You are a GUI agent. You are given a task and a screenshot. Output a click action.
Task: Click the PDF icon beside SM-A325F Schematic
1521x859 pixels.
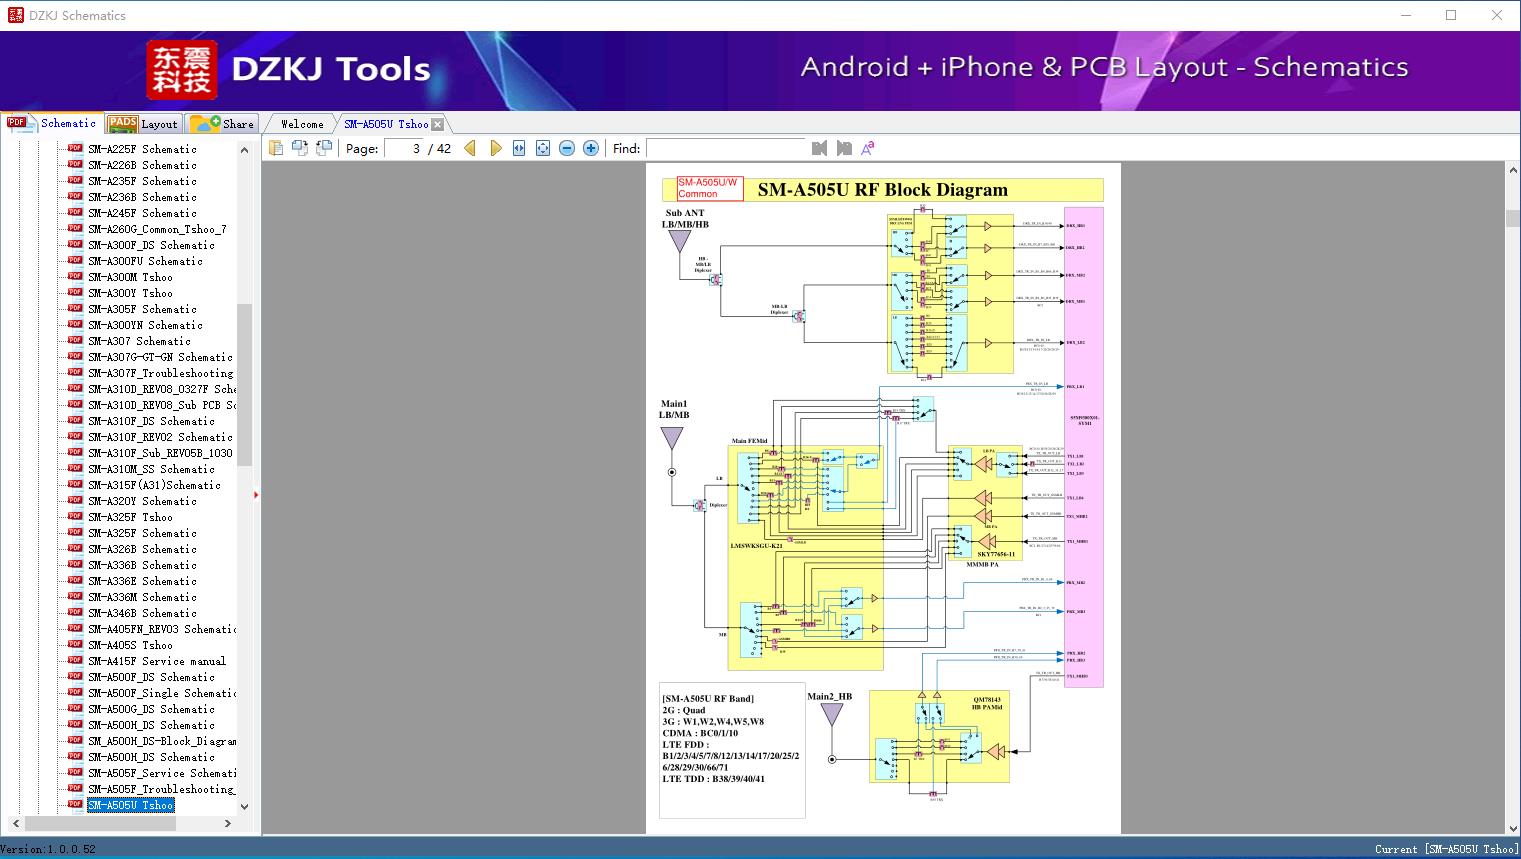75,533
